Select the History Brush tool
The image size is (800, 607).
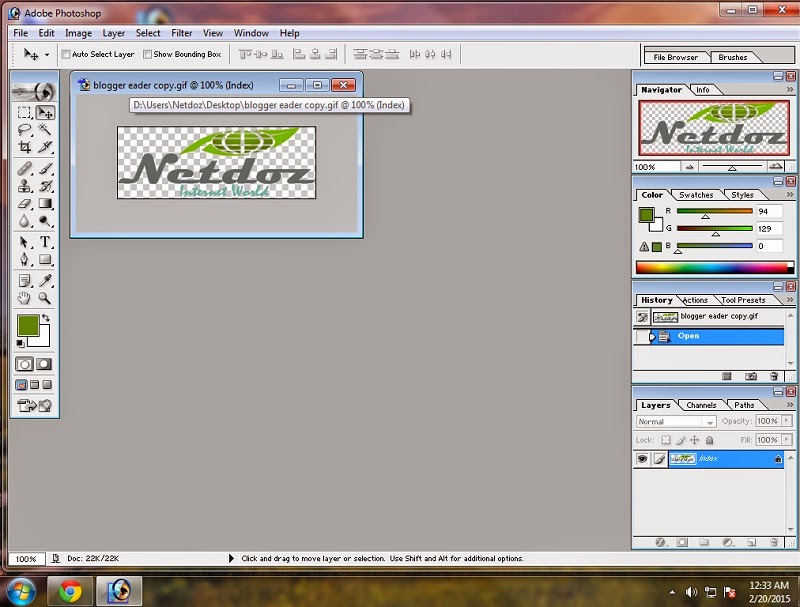pos(45,186)
